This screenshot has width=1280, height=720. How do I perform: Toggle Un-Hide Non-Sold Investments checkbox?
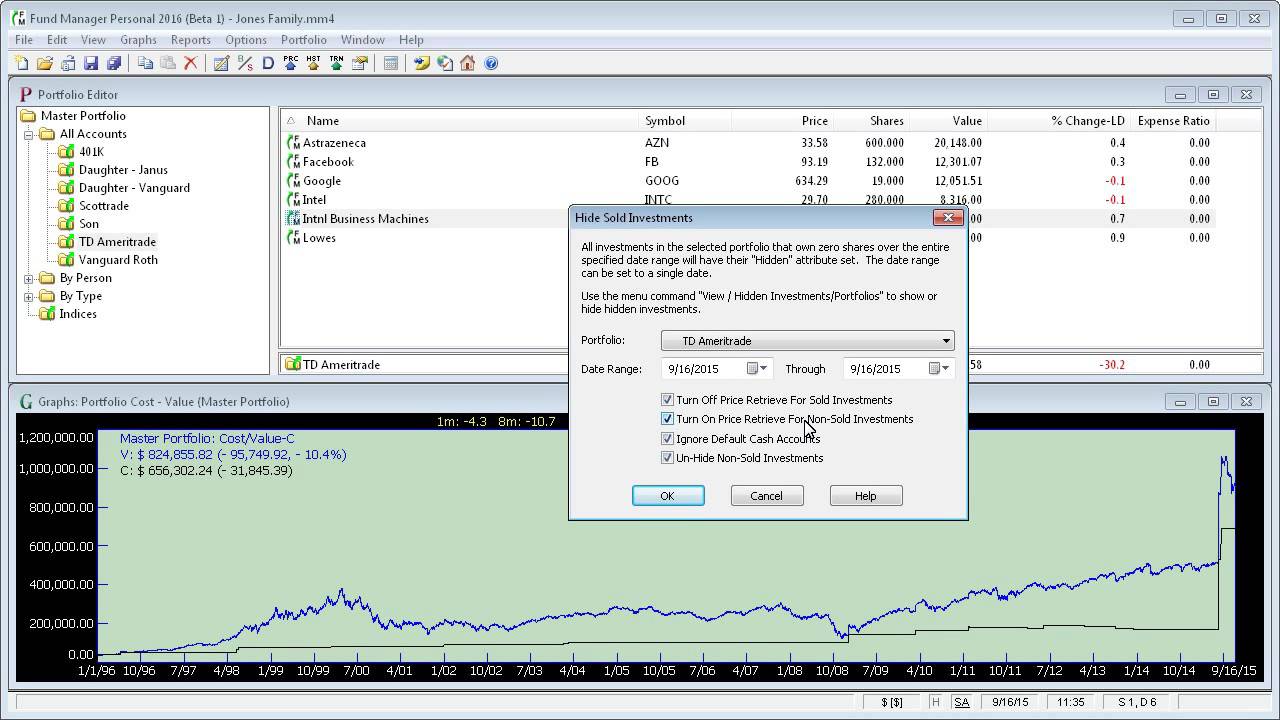click(668, 458)
